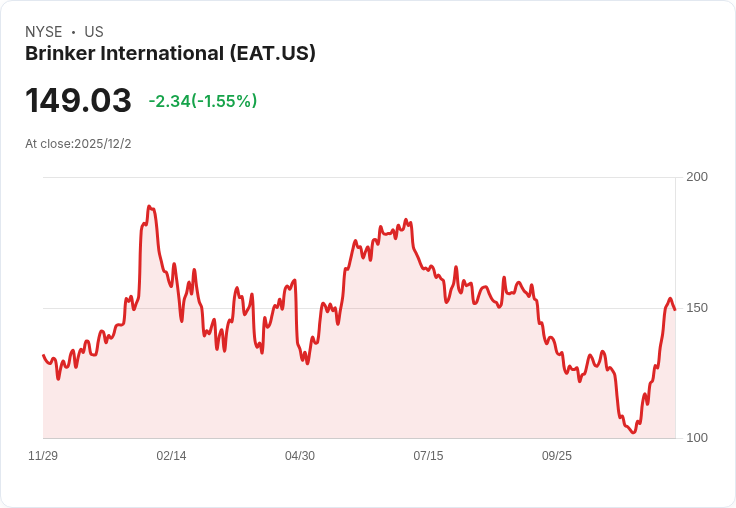Select the 02/14 date on the x-axis
Viewport: 736px width, 508px height.
[171, 456]
